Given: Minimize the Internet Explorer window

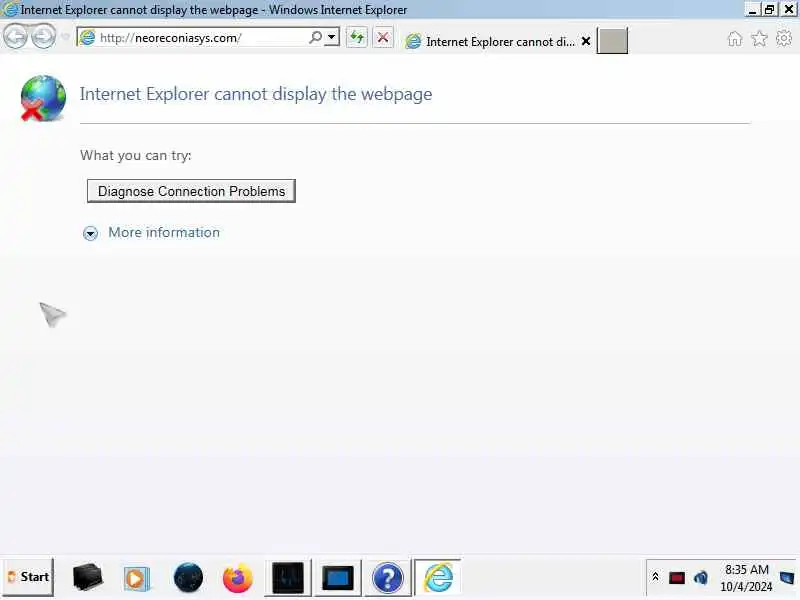Looking at the screenshot, I should point(752,9).
